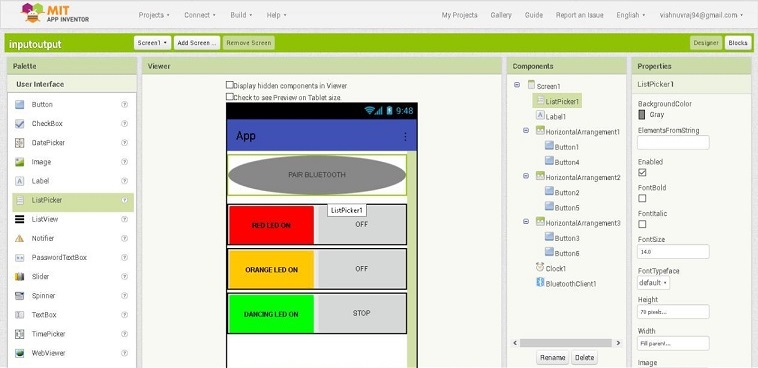
Task: Click the phone preview vertical scrollbar
Action: (412, 259)
